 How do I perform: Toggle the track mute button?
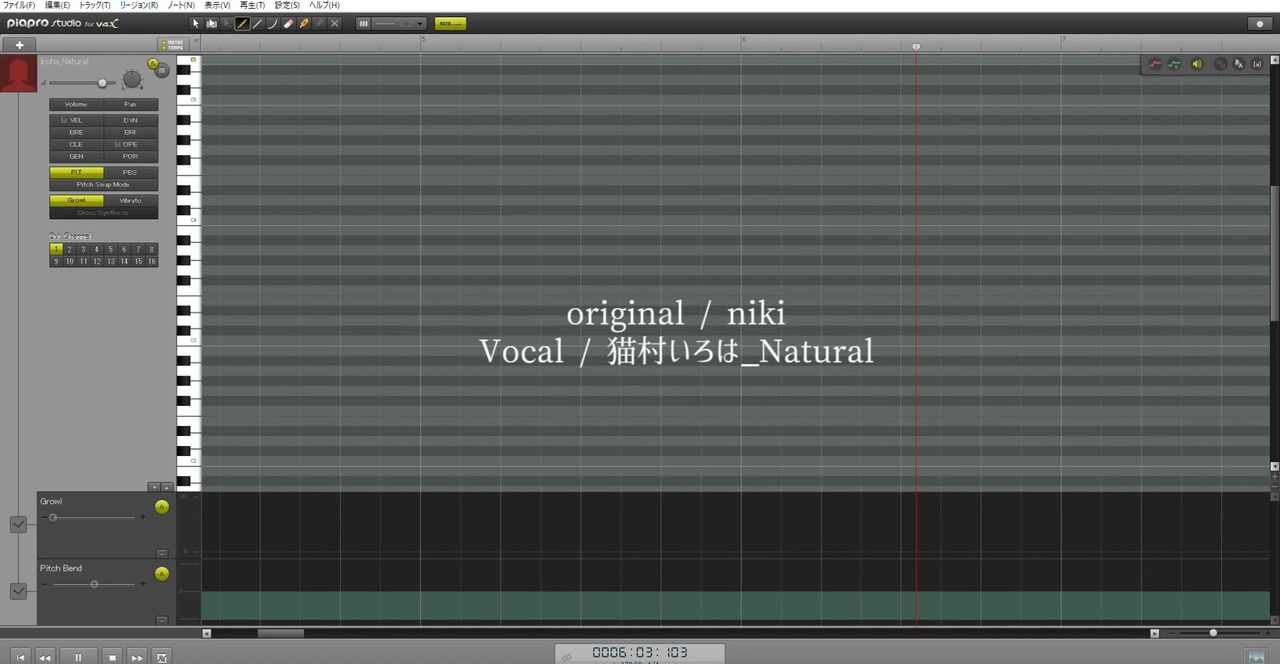coord(162,70)
